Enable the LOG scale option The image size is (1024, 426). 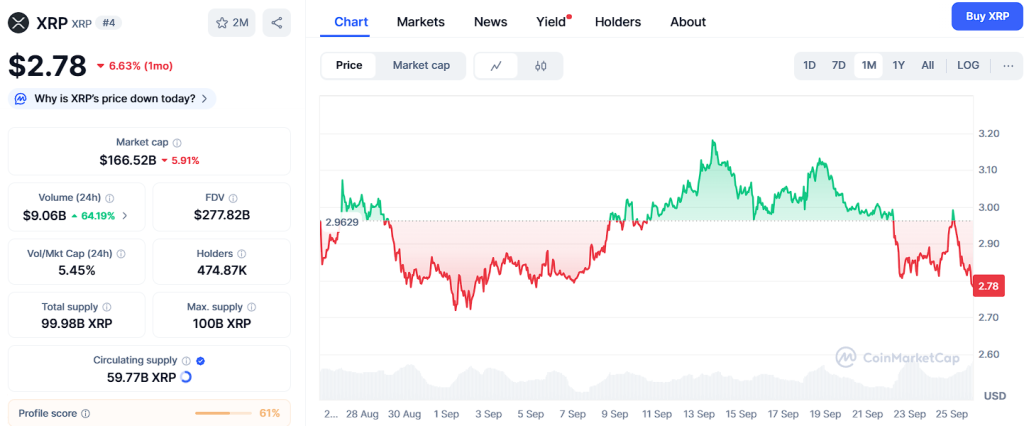[x=968, y=65]
